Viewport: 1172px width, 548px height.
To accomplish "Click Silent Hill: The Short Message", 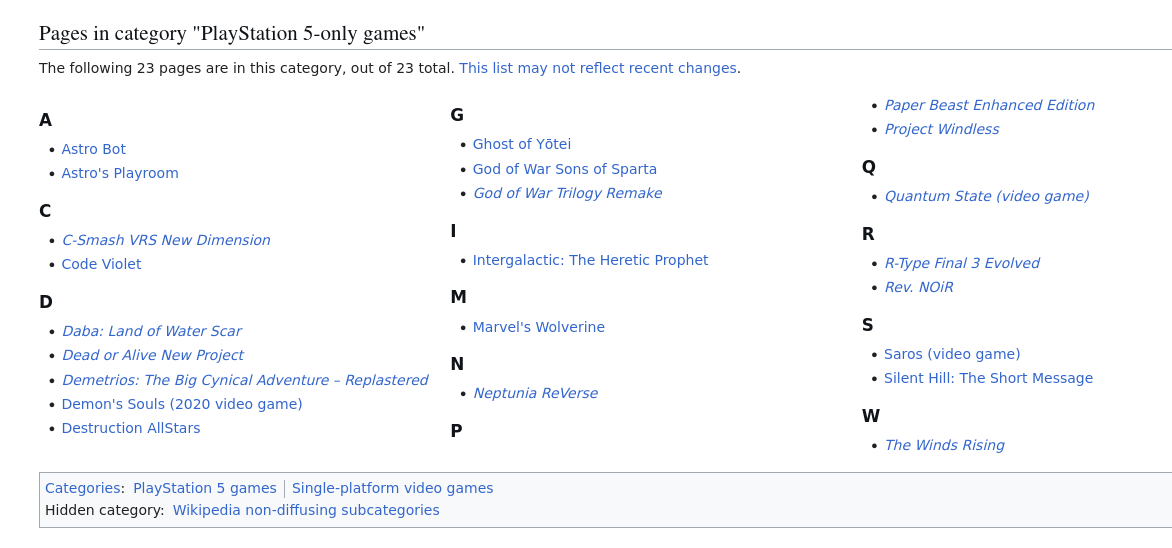I will [x=988, y=378].
